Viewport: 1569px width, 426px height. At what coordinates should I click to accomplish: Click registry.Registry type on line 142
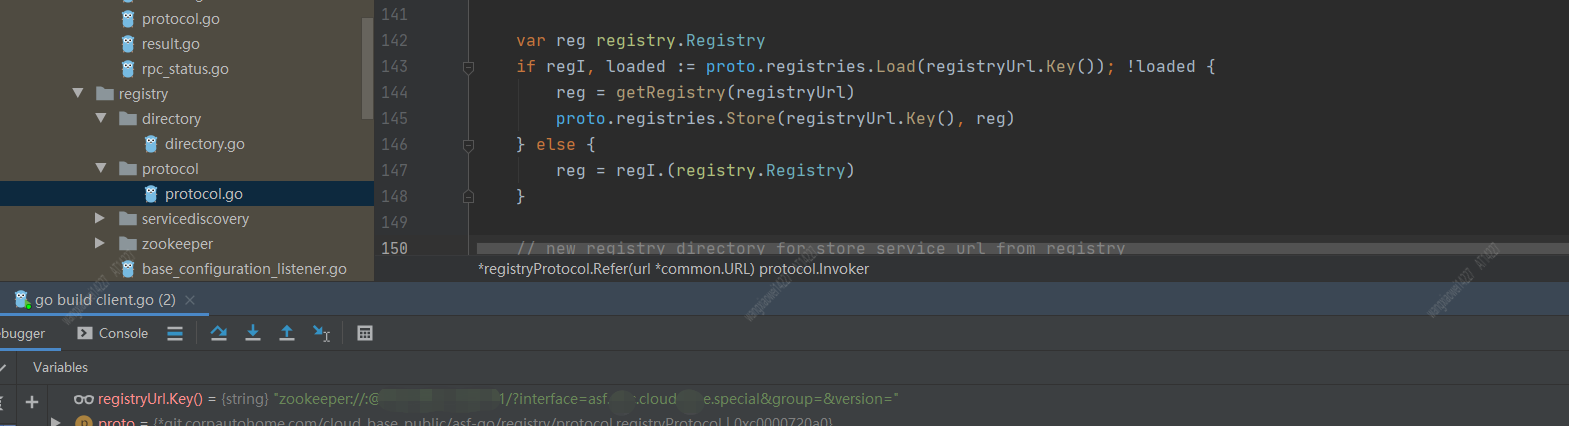point(680,40)
